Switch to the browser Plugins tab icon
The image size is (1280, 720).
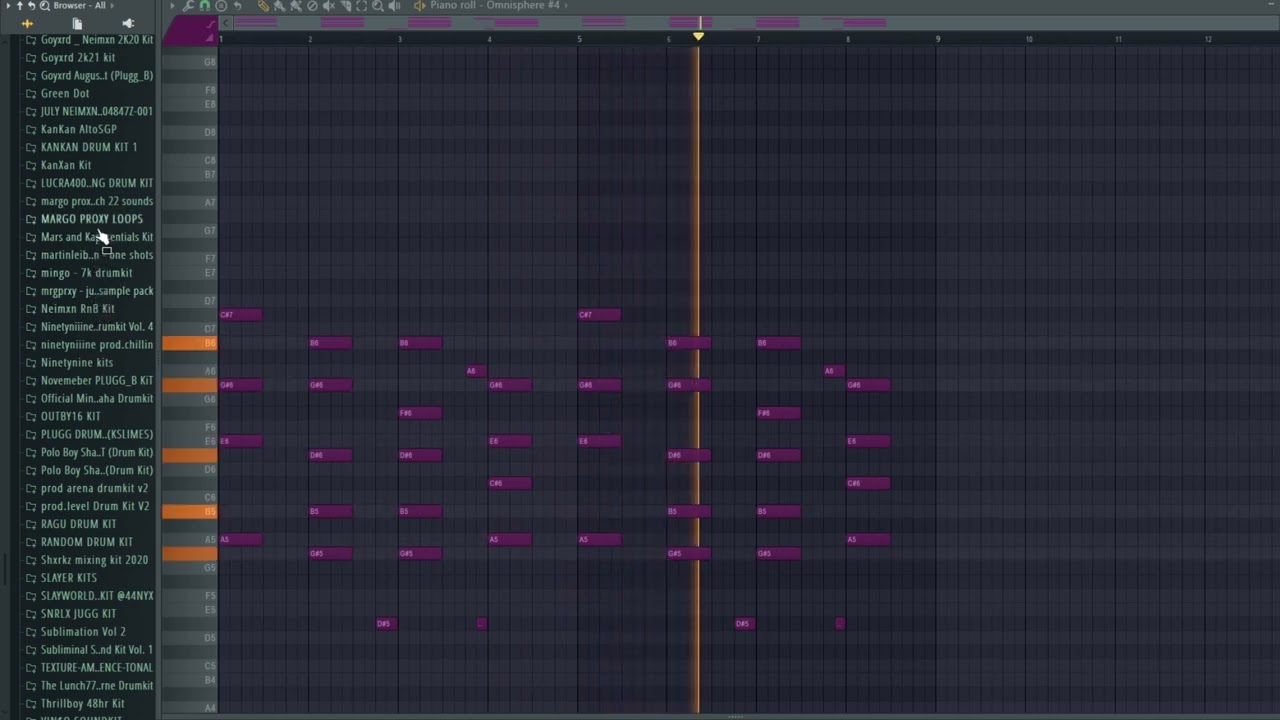127,23
